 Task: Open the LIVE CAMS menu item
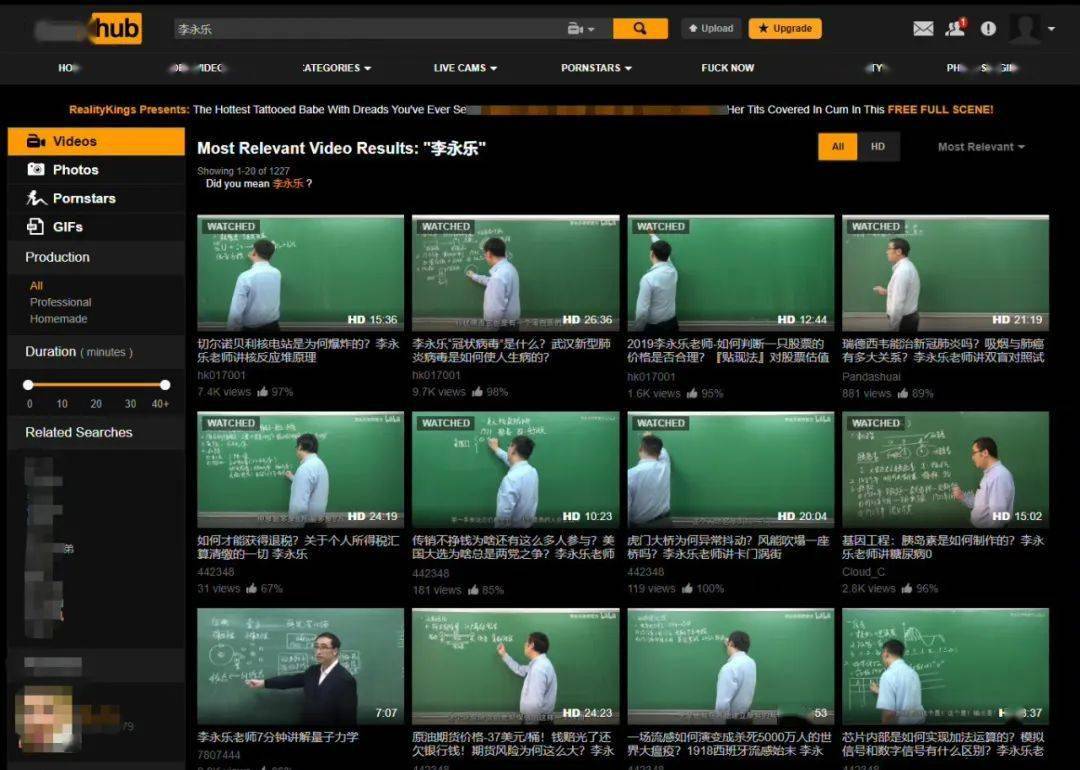click(x=465, y=68)
